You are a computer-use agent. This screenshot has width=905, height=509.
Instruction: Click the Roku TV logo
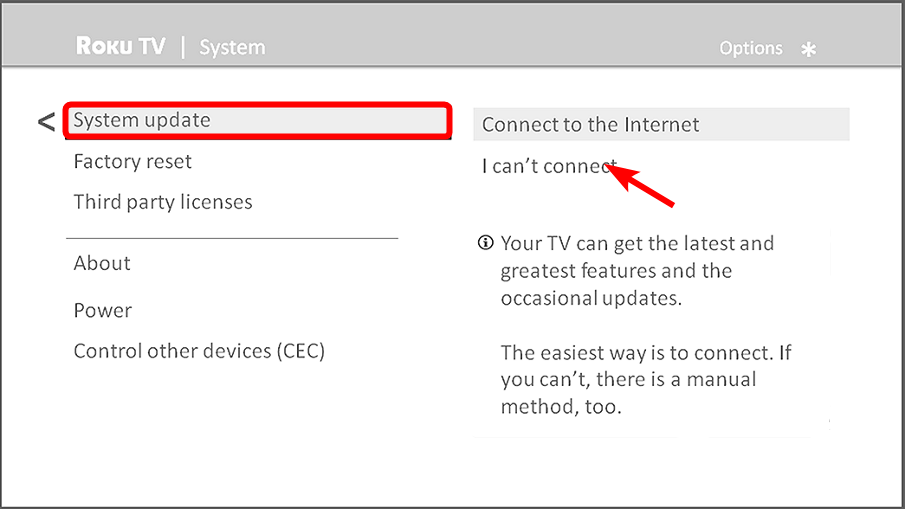click(x=121, y=46)
